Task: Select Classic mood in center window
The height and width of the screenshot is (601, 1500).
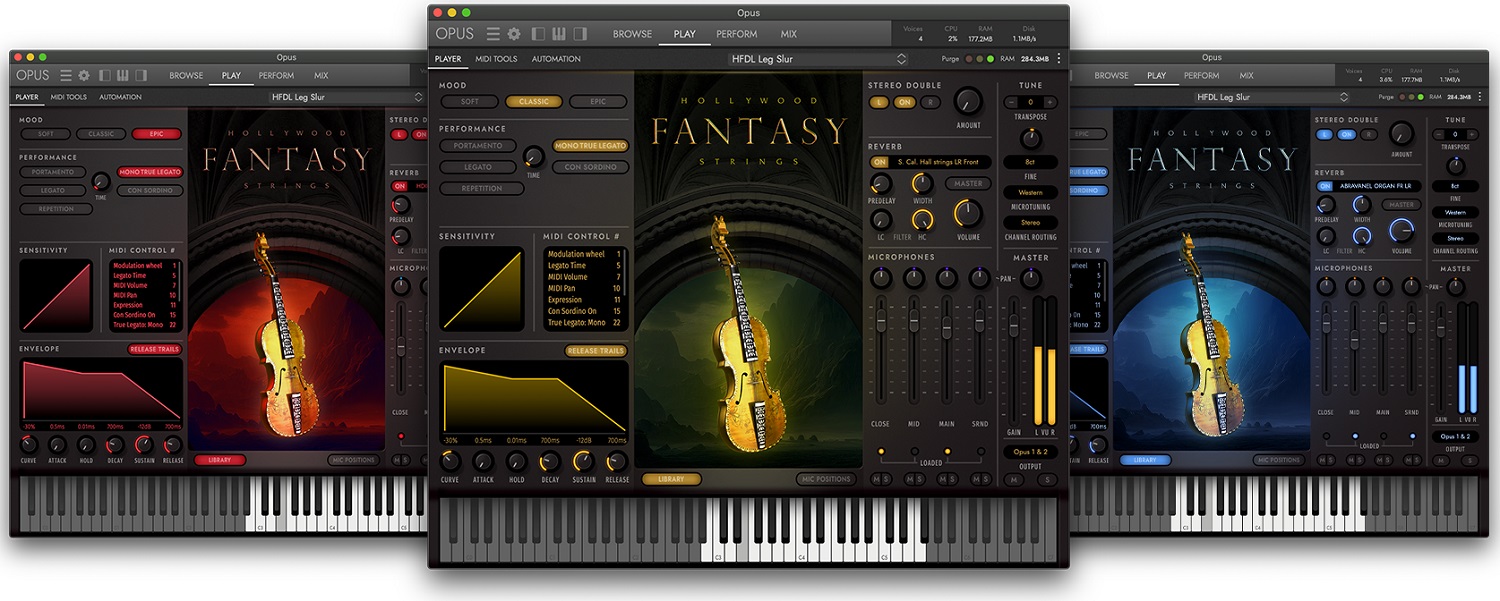Action: pos(534,102)
